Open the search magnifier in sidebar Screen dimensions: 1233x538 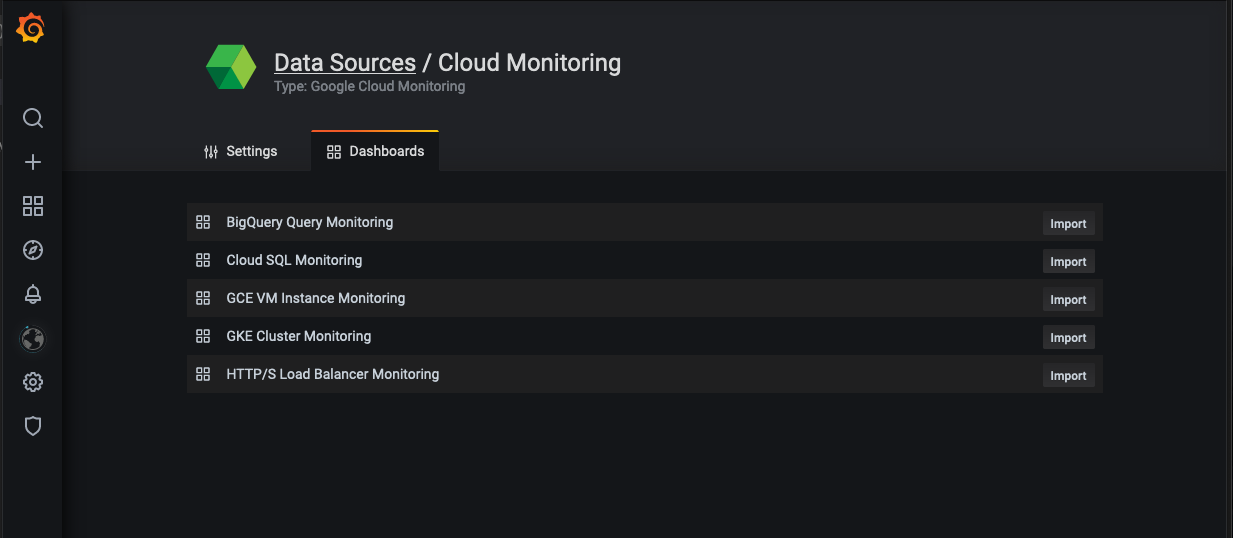[33, 119]
